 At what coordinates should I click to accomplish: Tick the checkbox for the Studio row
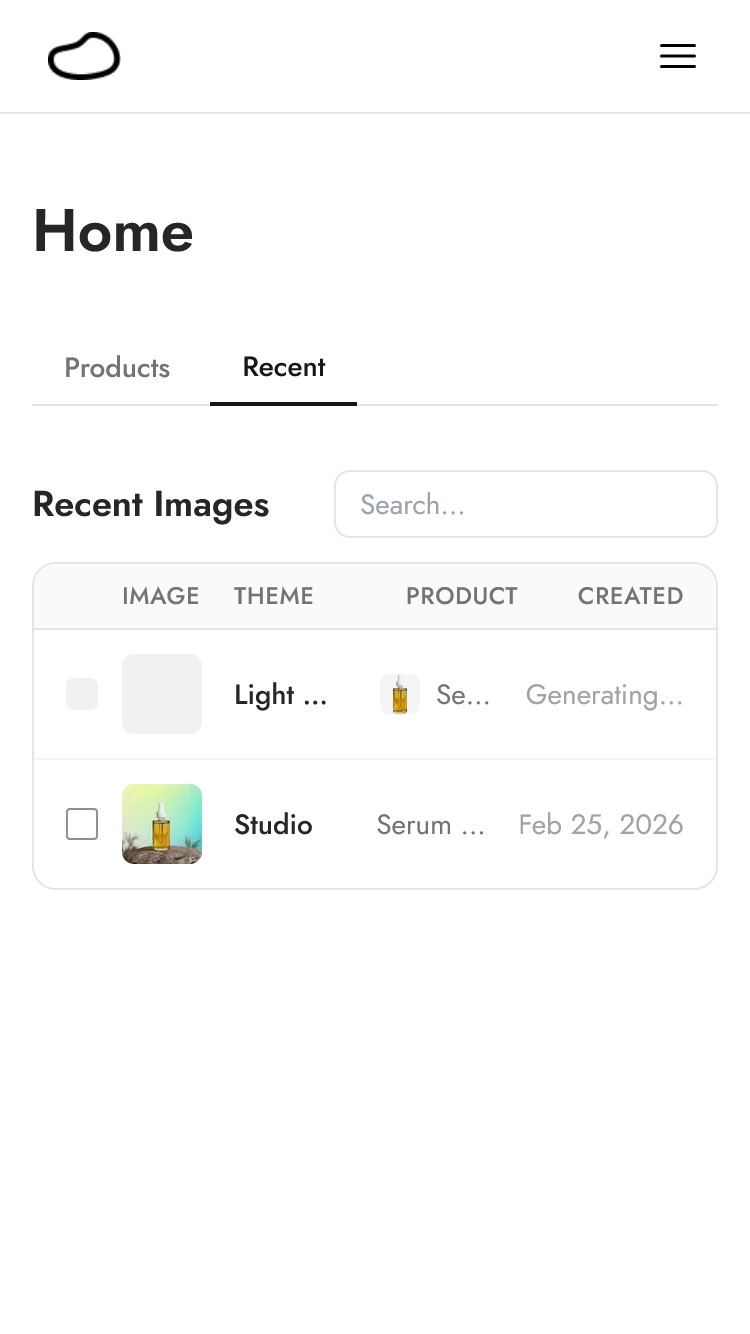point(82,824)
